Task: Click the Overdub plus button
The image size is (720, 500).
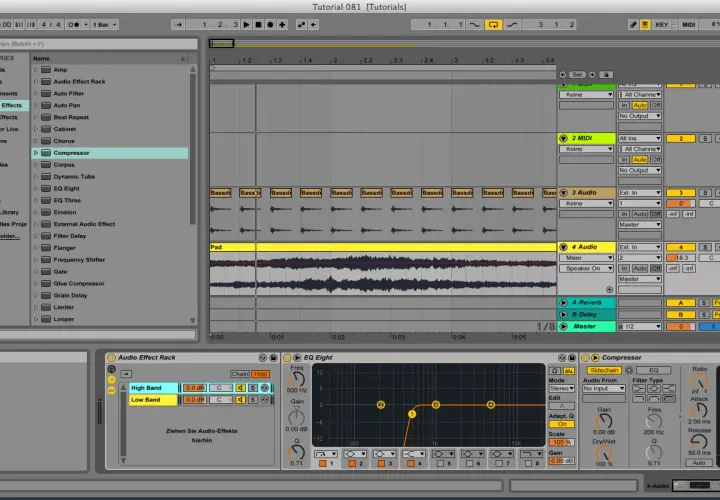Action: (282, 25)
